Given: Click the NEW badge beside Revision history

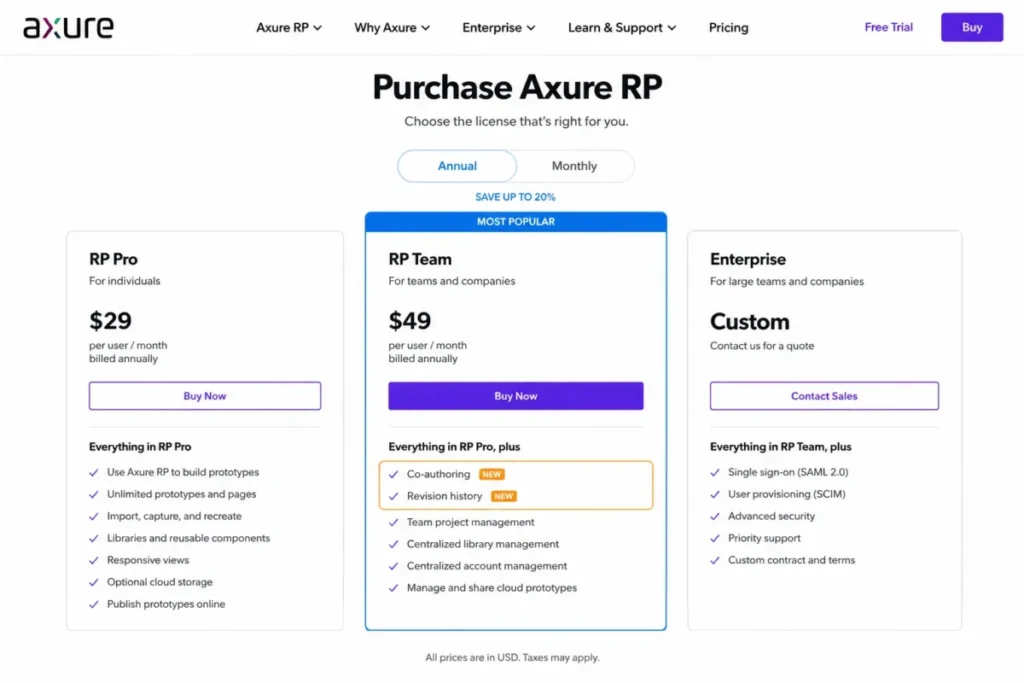Looking at the screenshot, I should 504,496.
